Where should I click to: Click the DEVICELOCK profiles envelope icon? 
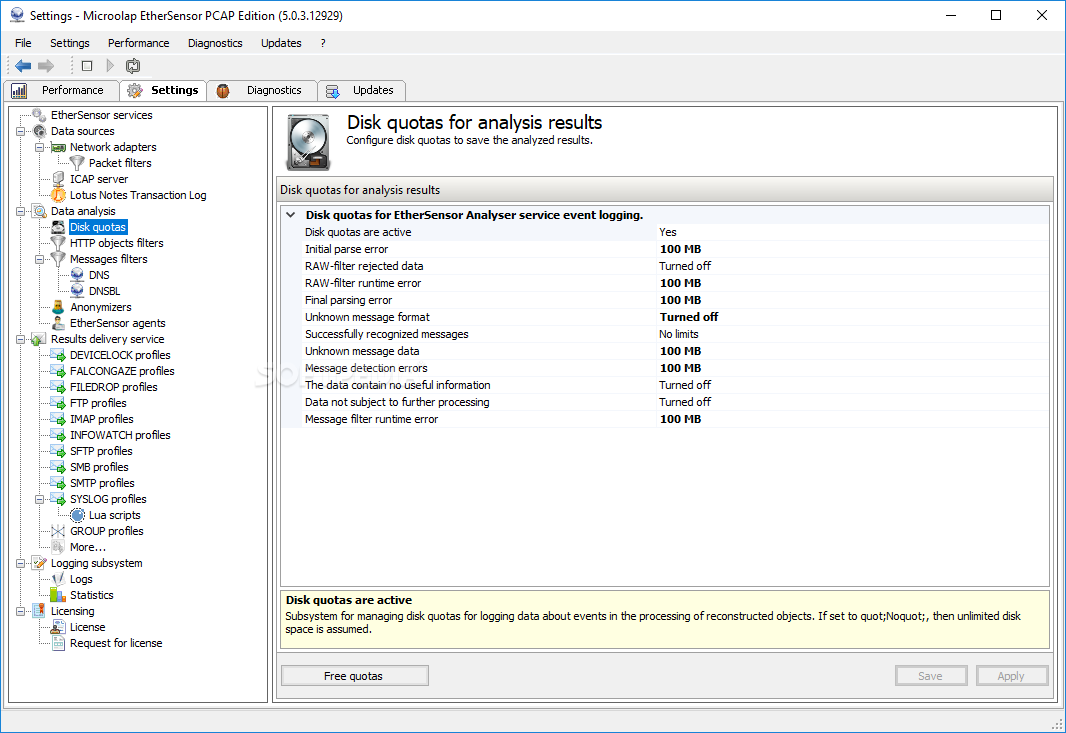tap(58, 355)
